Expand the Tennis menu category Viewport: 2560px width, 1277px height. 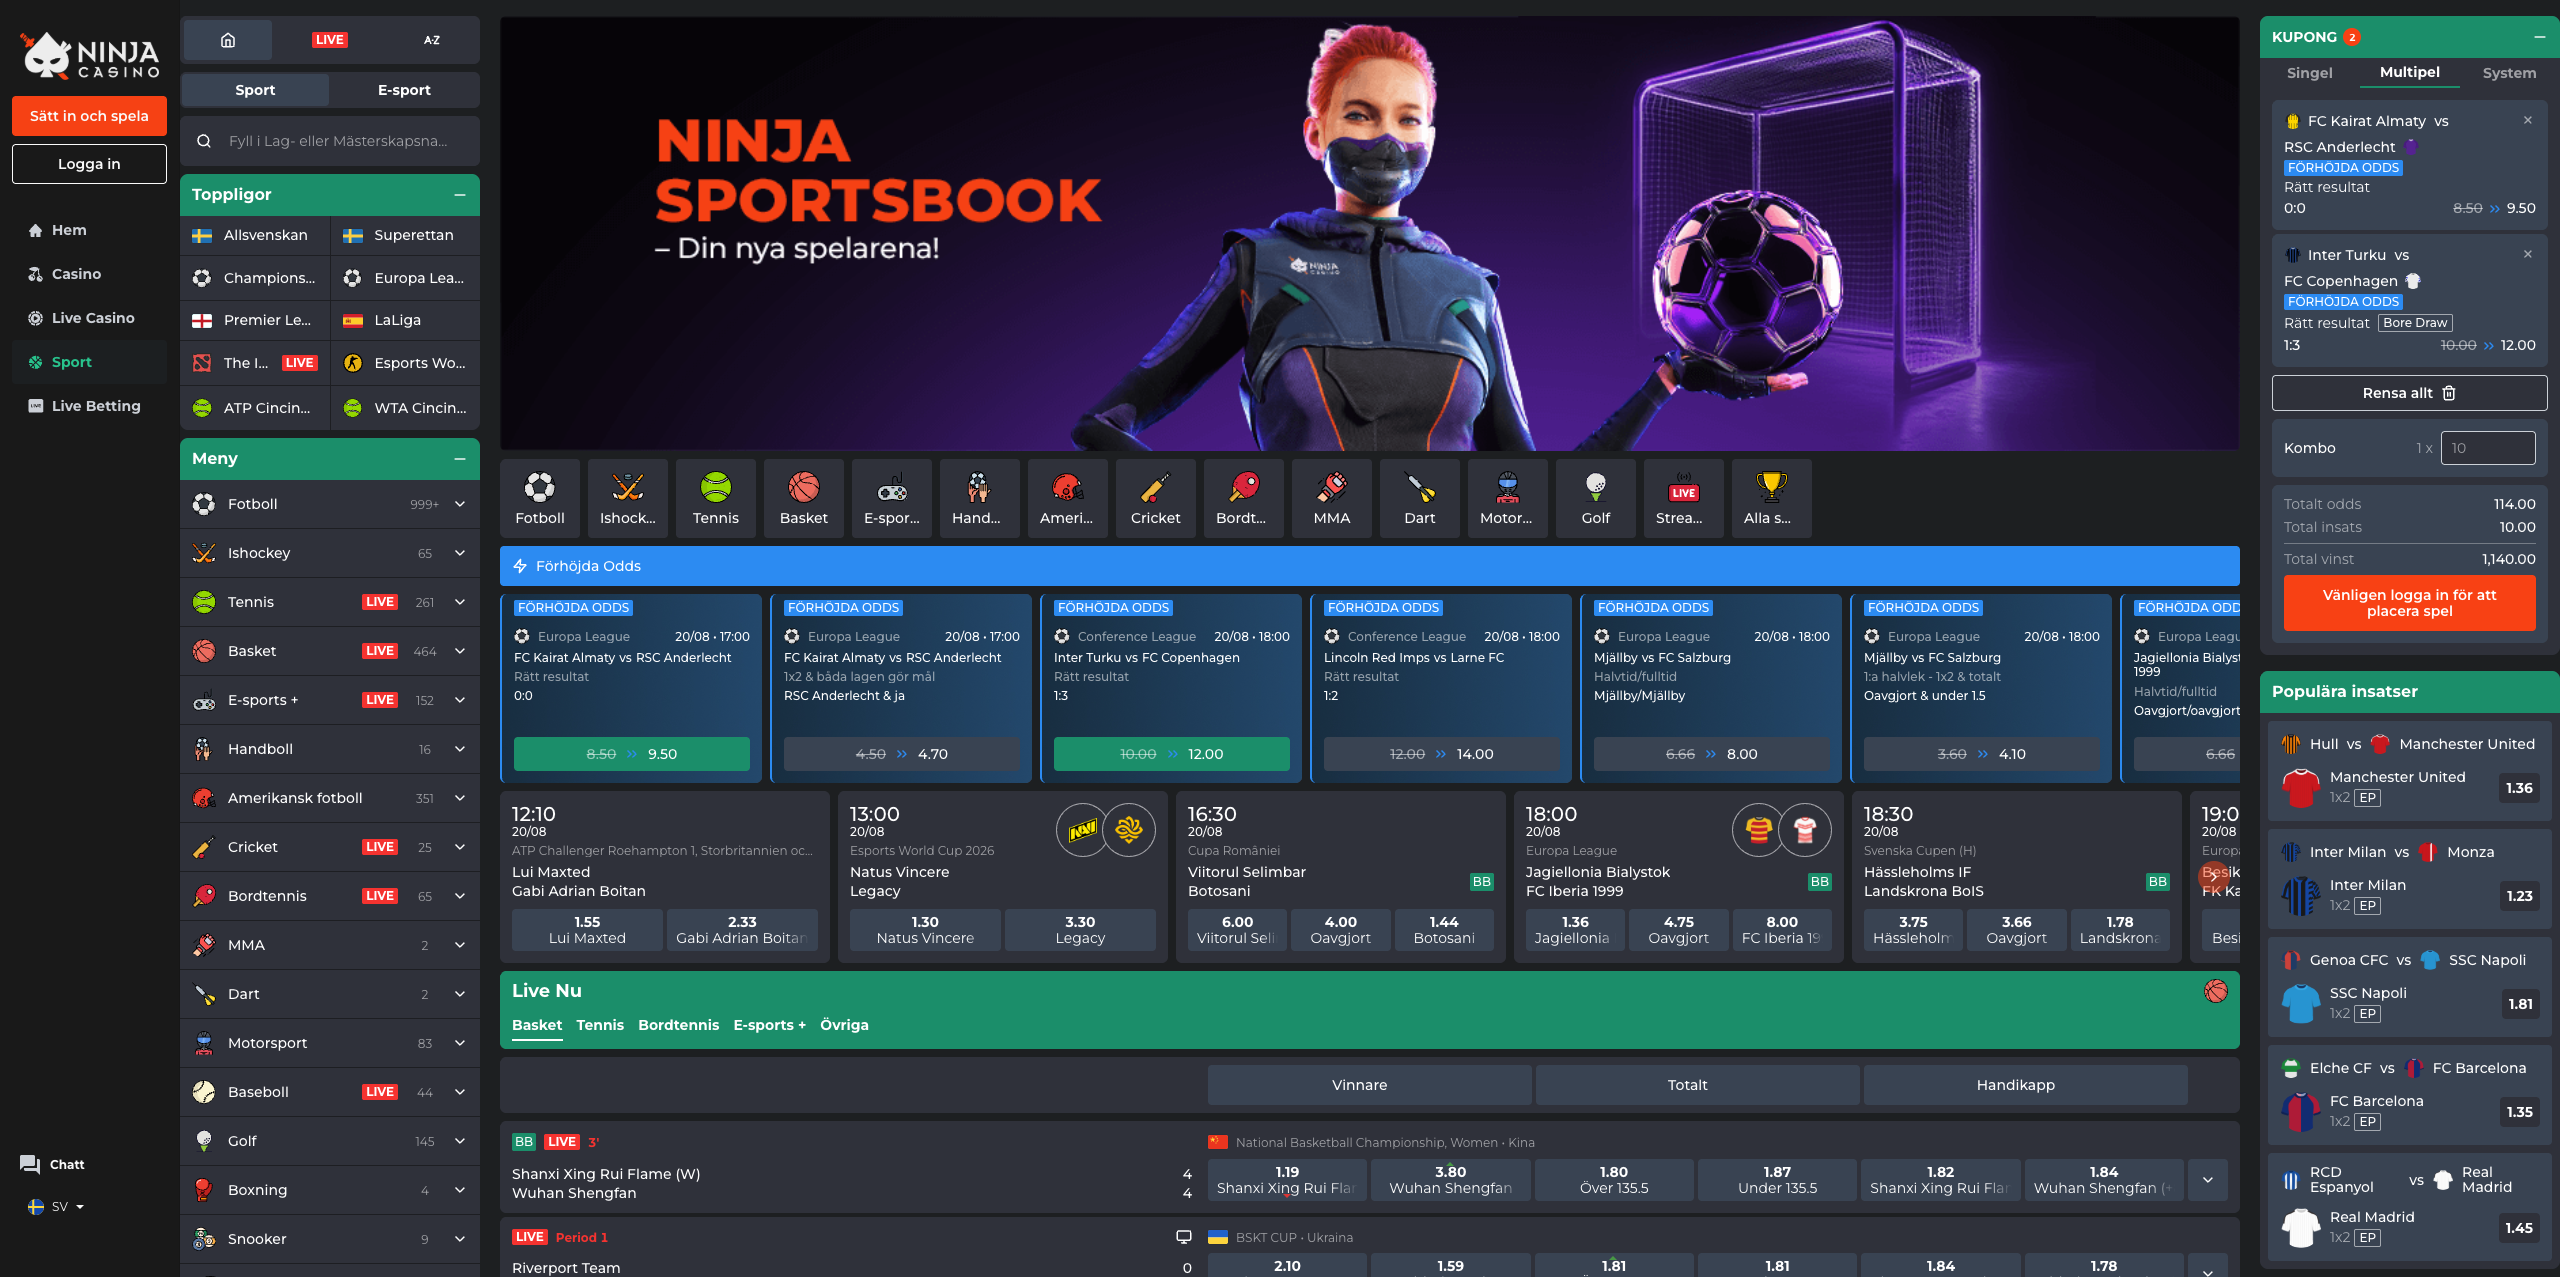(460, 602)
